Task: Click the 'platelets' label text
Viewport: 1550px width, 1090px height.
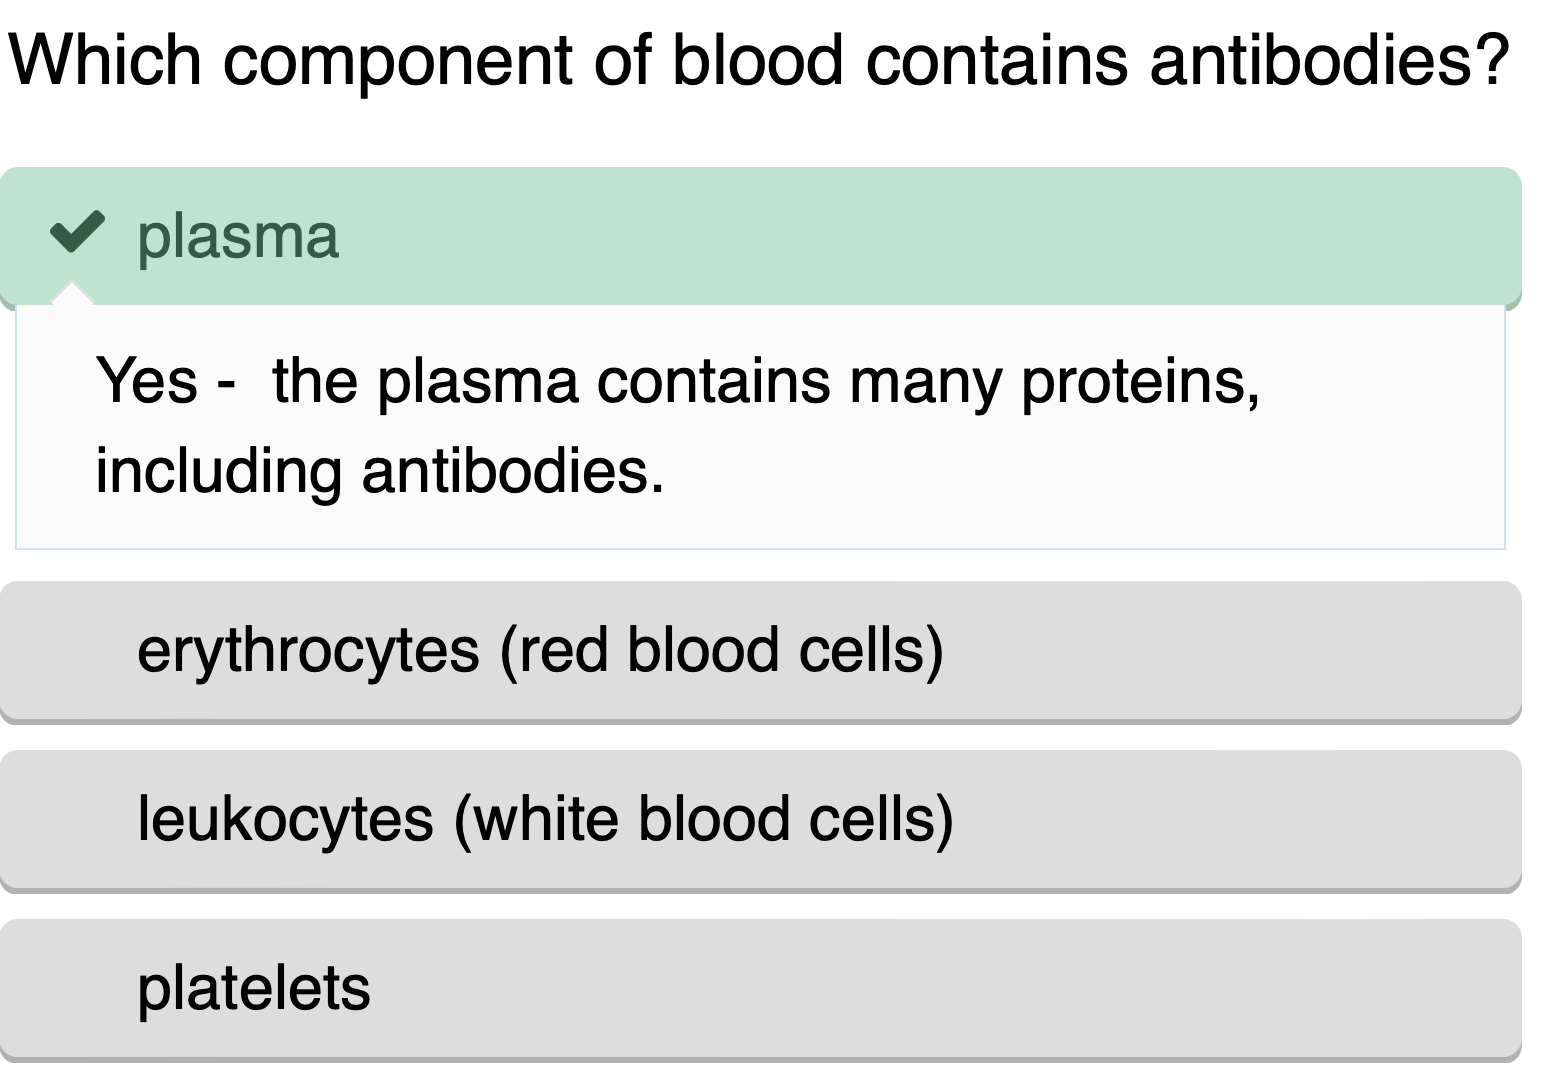Action: click(254, 988)
